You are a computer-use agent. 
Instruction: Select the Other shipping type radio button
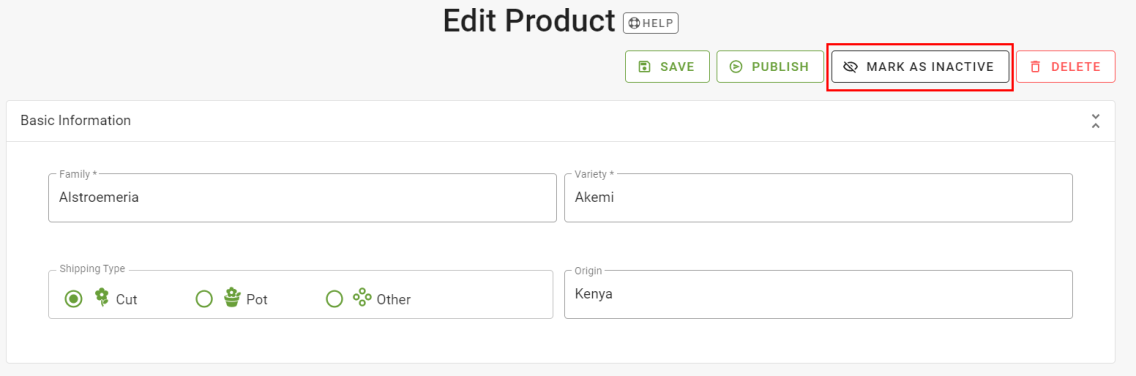(x=334, y=298)
